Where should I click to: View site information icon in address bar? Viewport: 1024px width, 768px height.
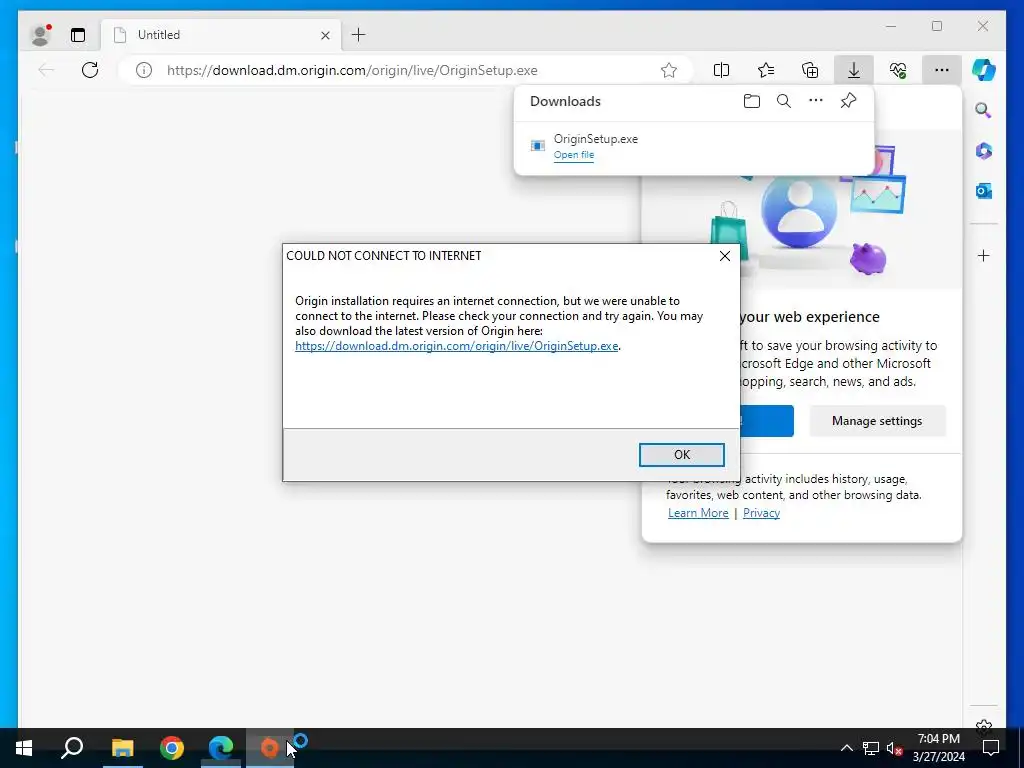click(144, 70)
